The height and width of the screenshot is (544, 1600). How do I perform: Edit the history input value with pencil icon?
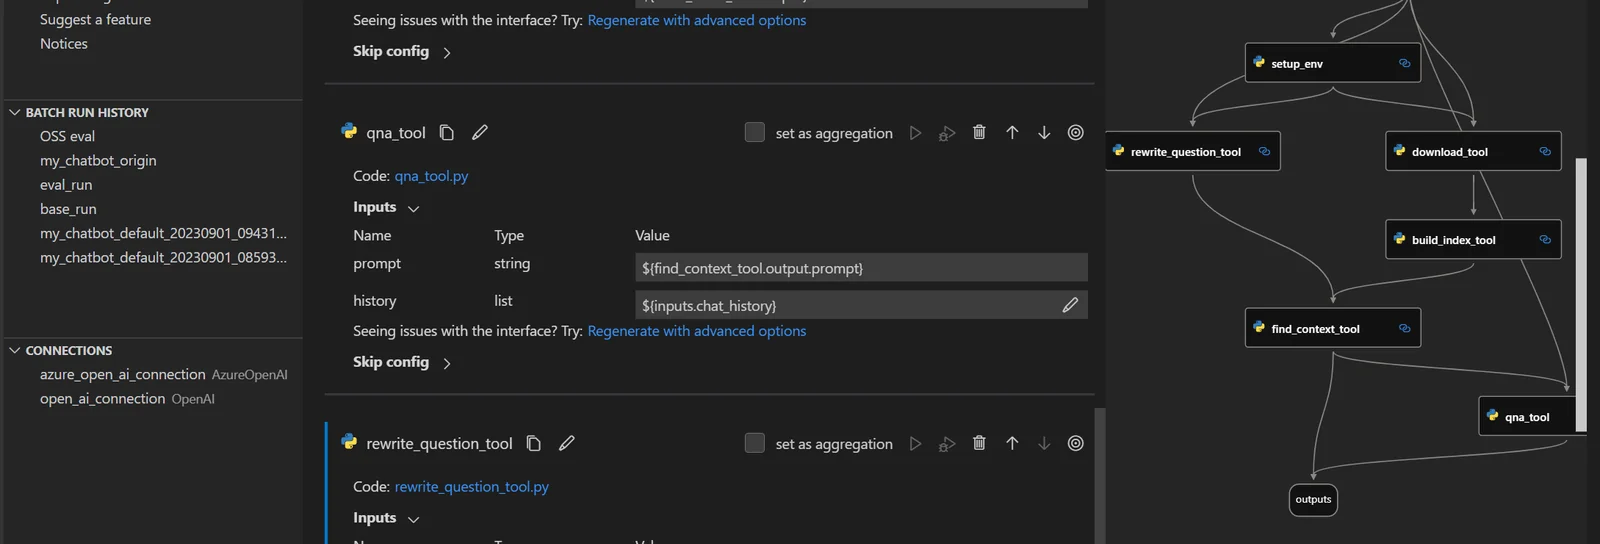[1070, 305]
